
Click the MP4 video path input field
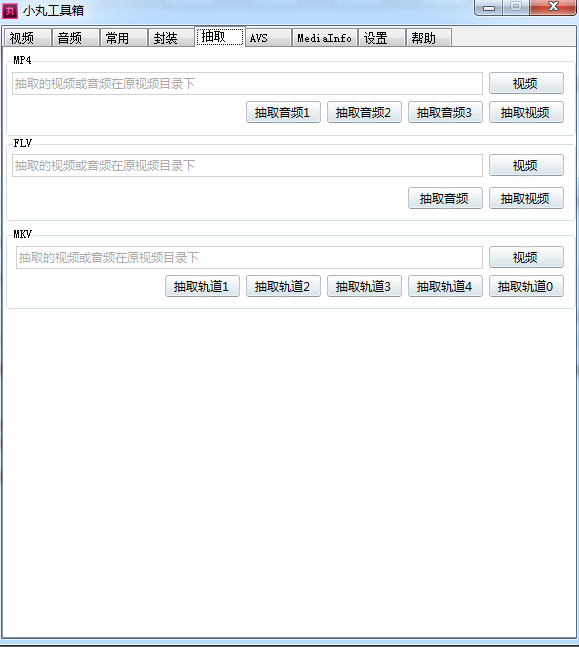click(x=247, y=84)
